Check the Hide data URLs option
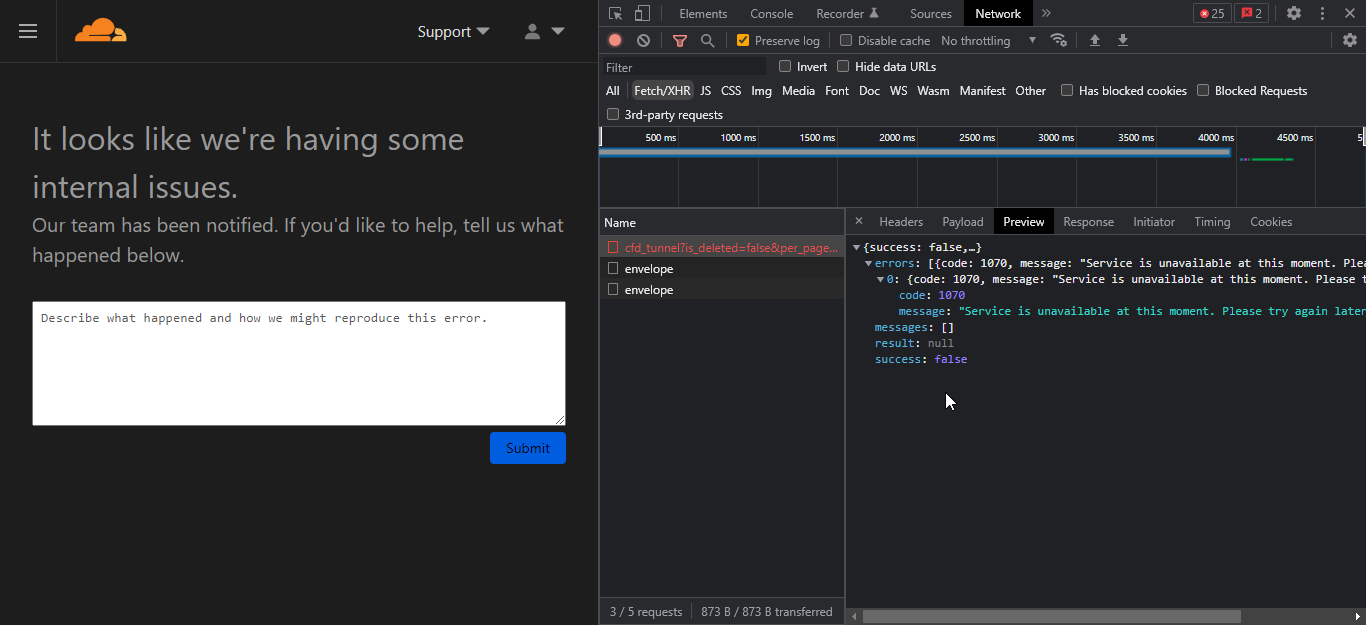This screenshot has width=1366, height=625. coord(843,66)
